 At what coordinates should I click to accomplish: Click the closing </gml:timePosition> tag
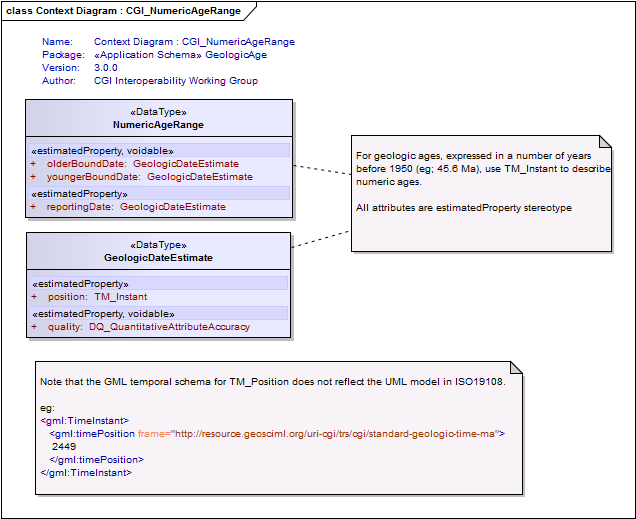point(97,459)
